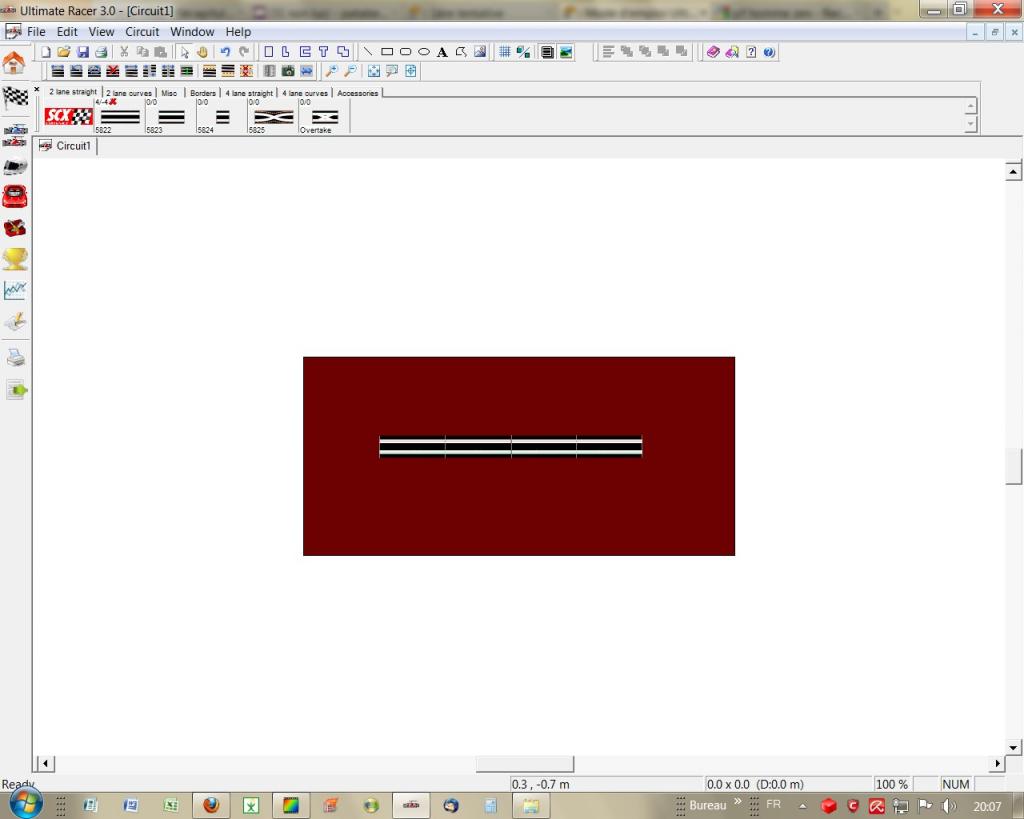
Task: Select the red car icon in sidebar
Action: click(15, 196)
